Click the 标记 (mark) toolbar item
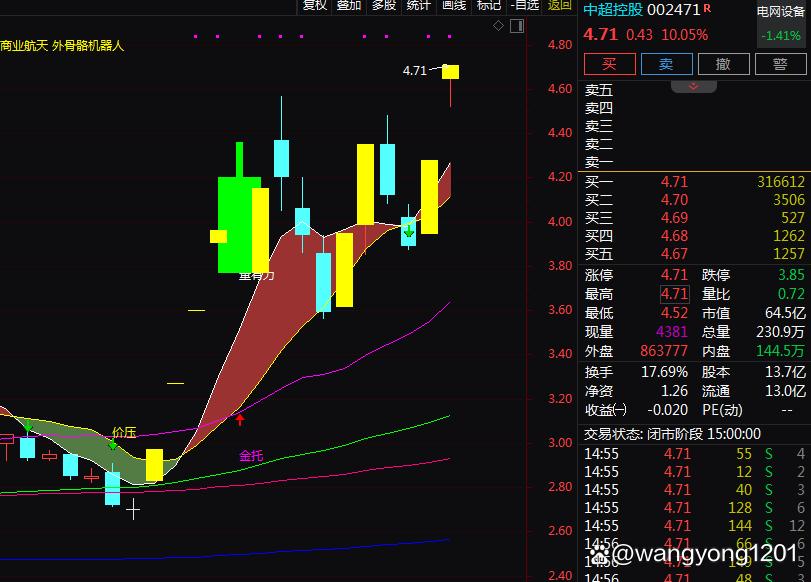Image resolution: width=811 pixels, height=582 pixels. click(x=489, y=6)
